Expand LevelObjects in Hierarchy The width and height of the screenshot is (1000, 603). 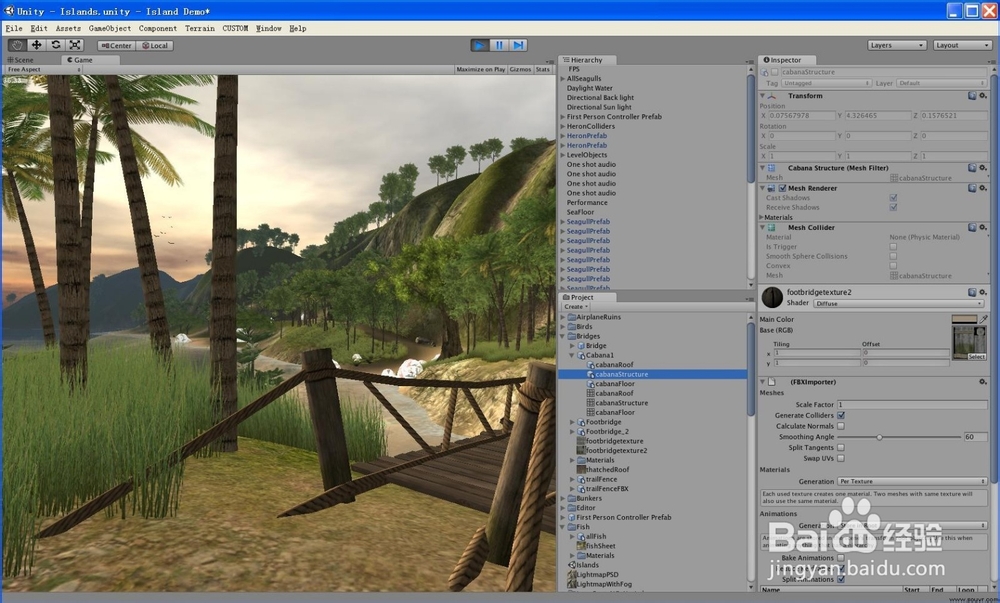click(x=563, y=156)
